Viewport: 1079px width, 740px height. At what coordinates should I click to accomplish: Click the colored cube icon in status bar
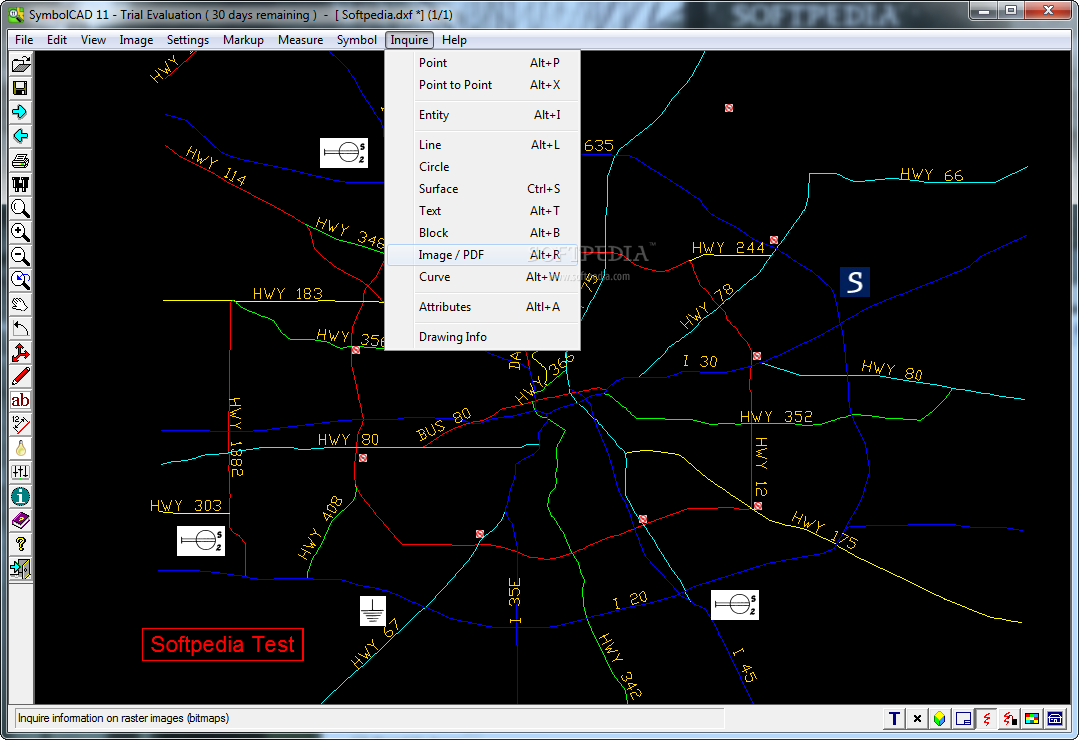point(940,719)
